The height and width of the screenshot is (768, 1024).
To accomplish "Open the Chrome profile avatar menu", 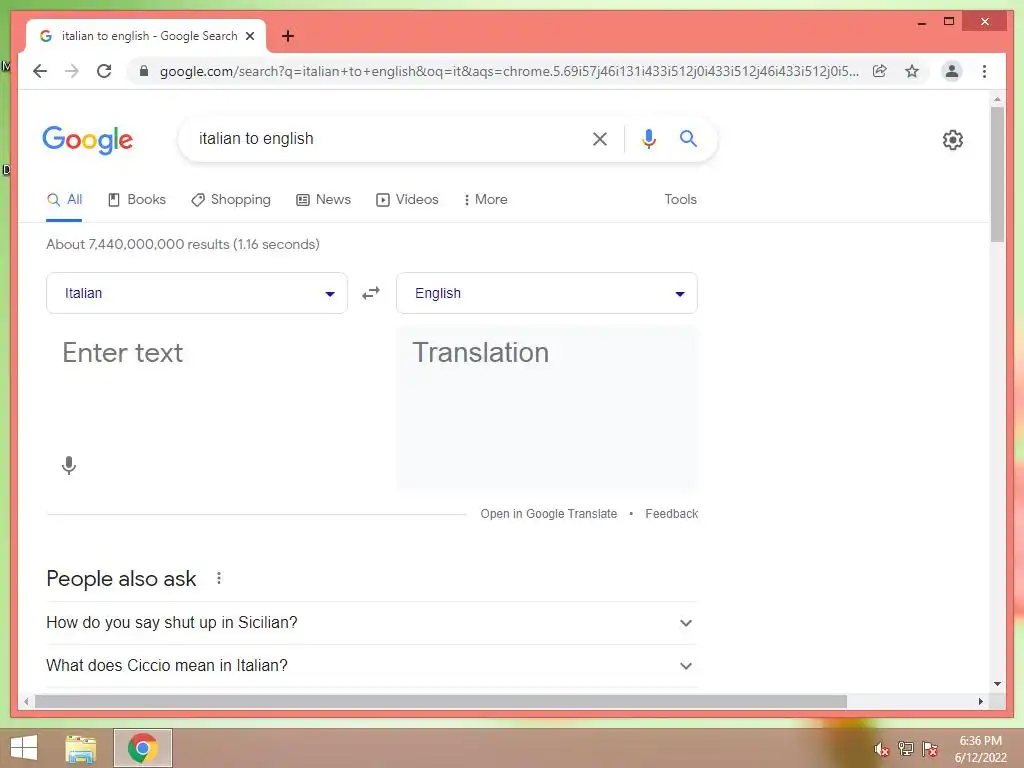I will pyautogui.click(x=952, y=71).
